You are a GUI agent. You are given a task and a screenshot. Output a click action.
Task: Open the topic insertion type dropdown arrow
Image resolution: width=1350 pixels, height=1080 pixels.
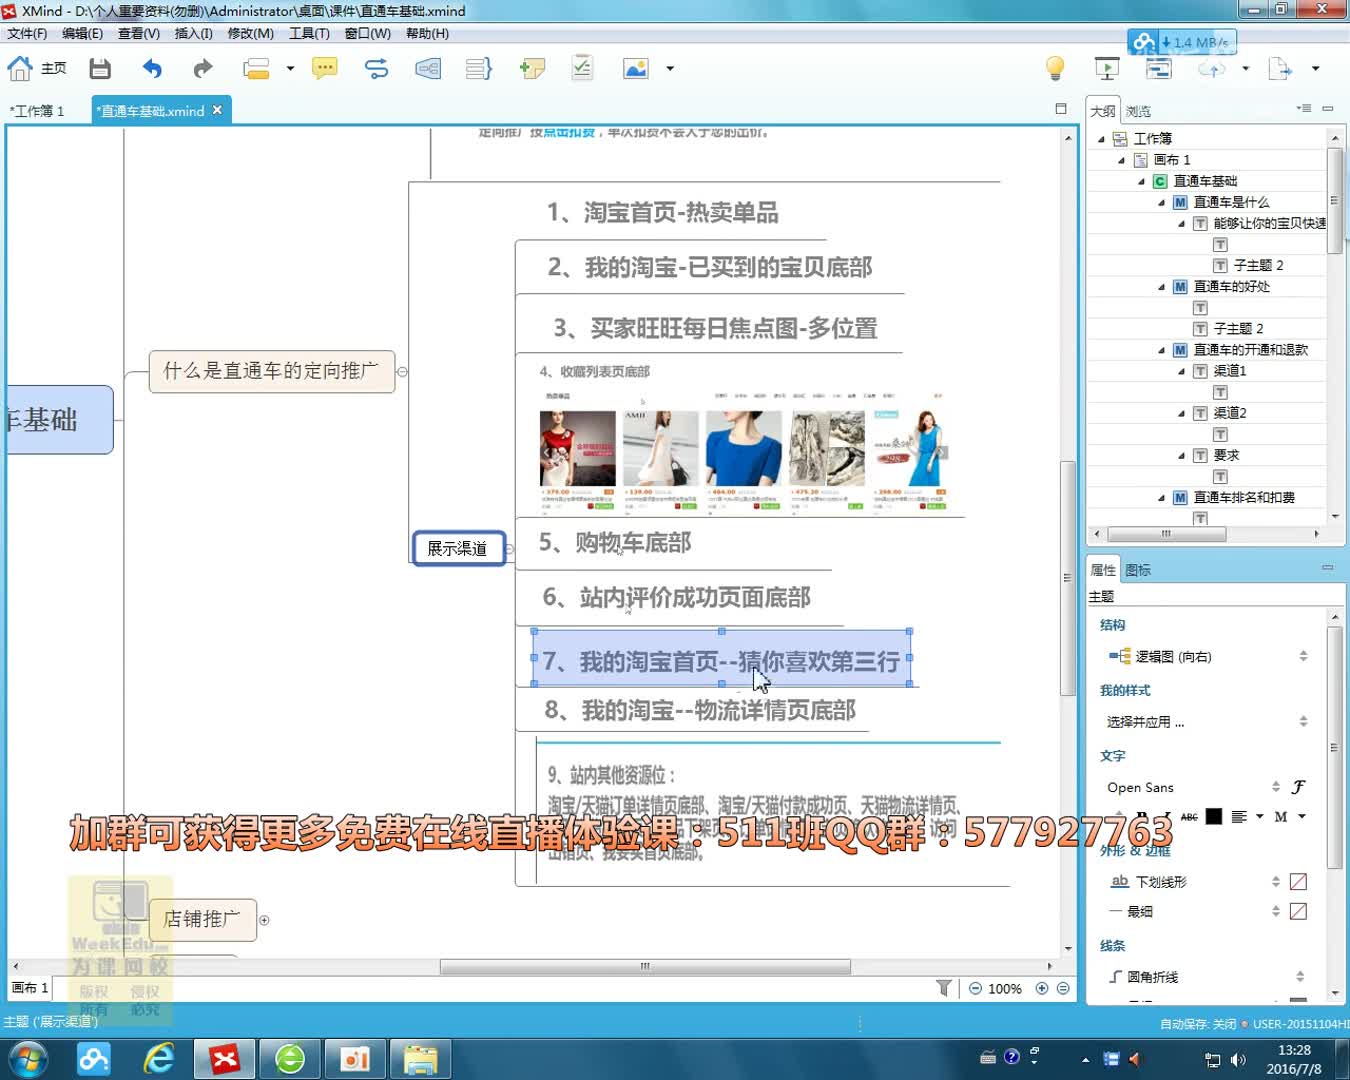(x=290, y=68)
